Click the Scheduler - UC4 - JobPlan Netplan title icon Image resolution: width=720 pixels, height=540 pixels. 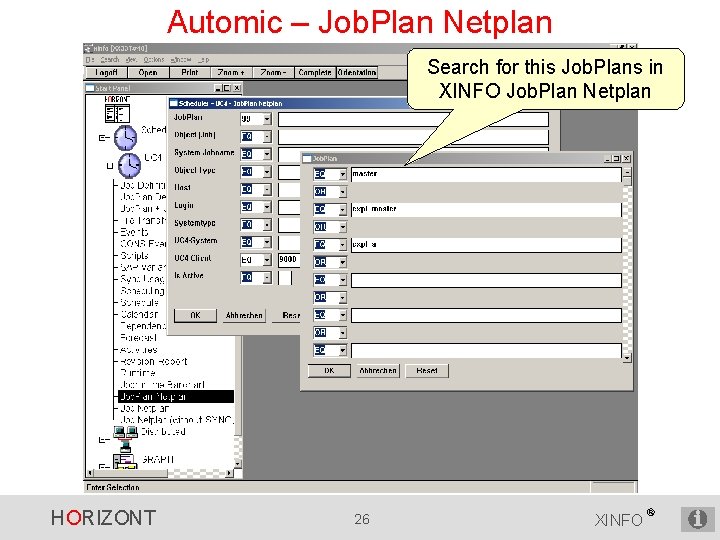point(174,103)
